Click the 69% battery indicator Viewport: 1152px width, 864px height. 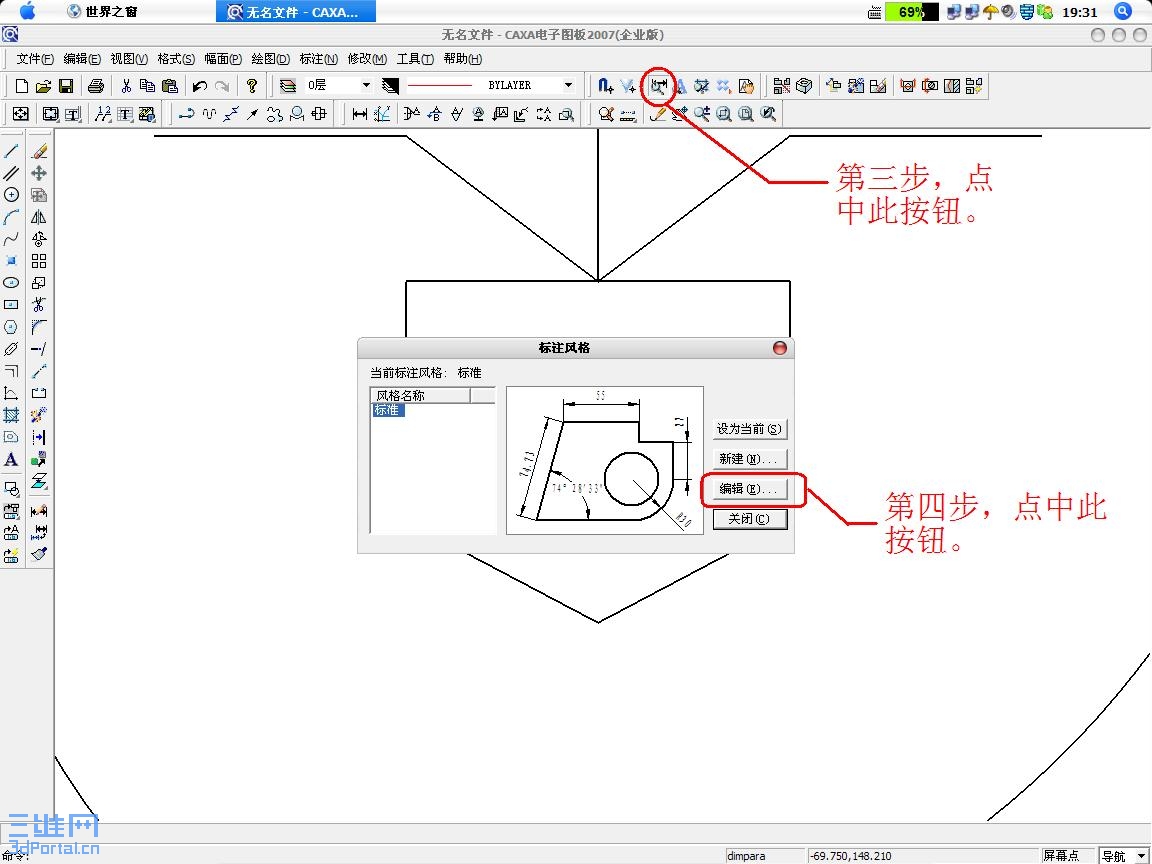(911, 12)
